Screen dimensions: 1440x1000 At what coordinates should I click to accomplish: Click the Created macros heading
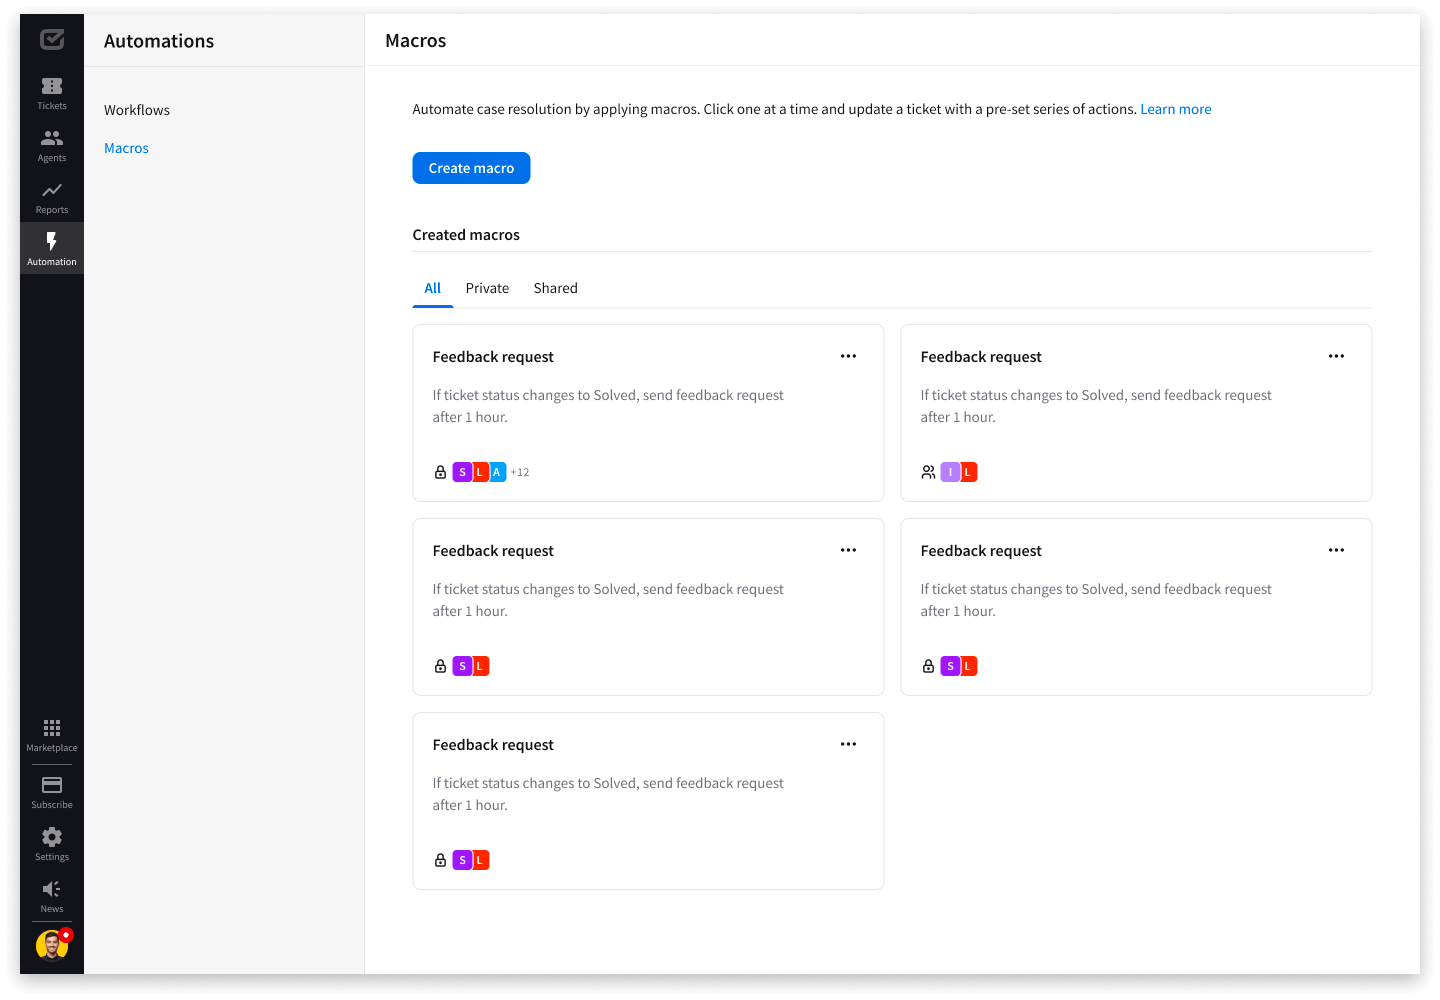(466, 235)
